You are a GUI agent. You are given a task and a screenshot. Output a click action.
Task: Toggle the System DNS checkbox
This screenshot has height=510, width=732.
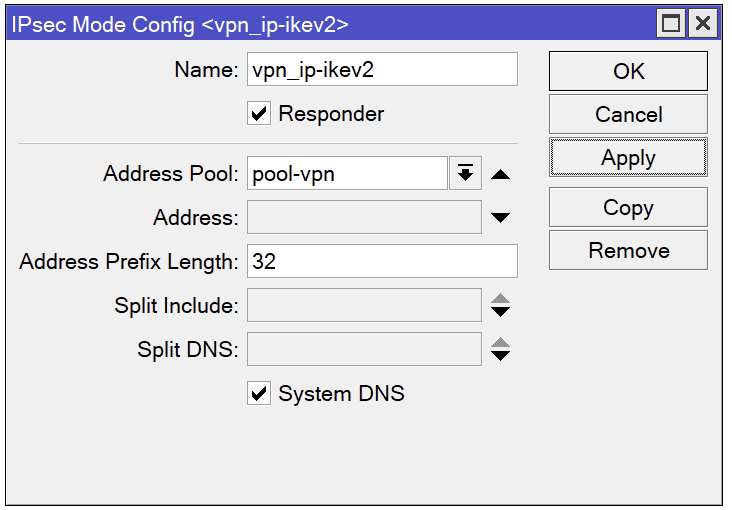coord(259,393)
